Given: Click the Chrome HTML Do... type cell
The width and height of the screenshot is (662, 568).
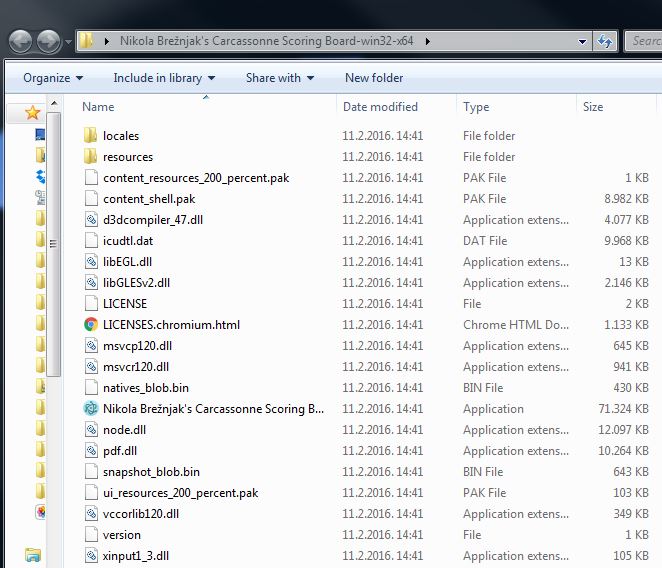Looking at the screenshot, I should pyautogui.click(x=515, y=325).
